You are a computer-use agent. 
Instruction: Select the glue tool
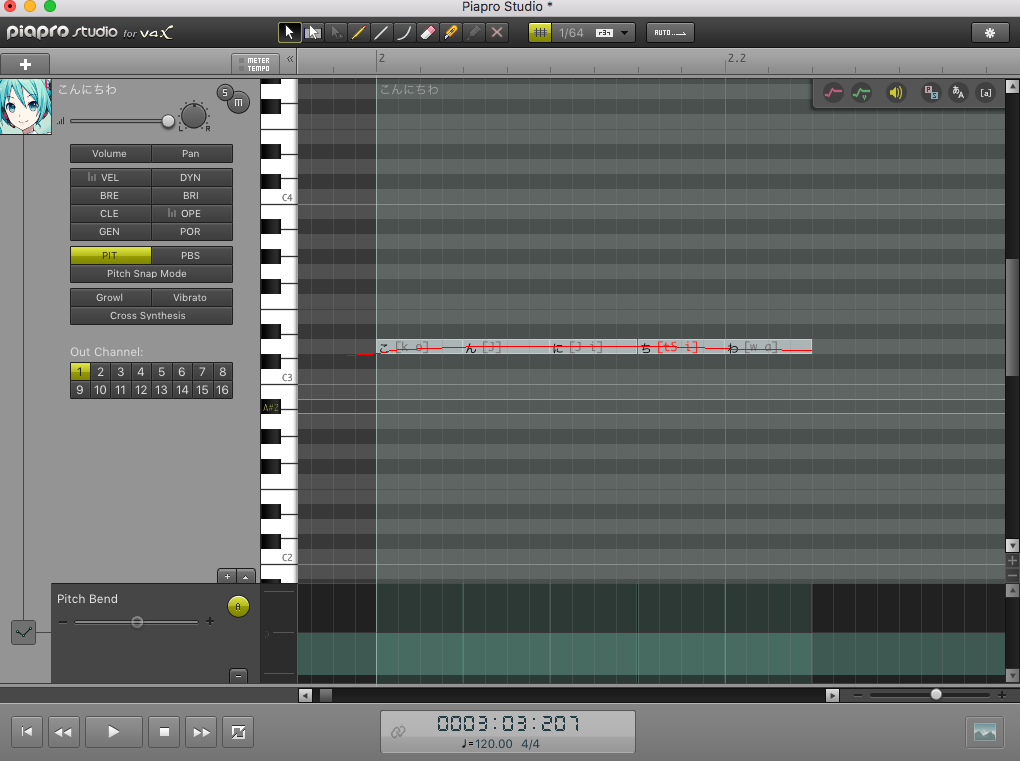474,33
